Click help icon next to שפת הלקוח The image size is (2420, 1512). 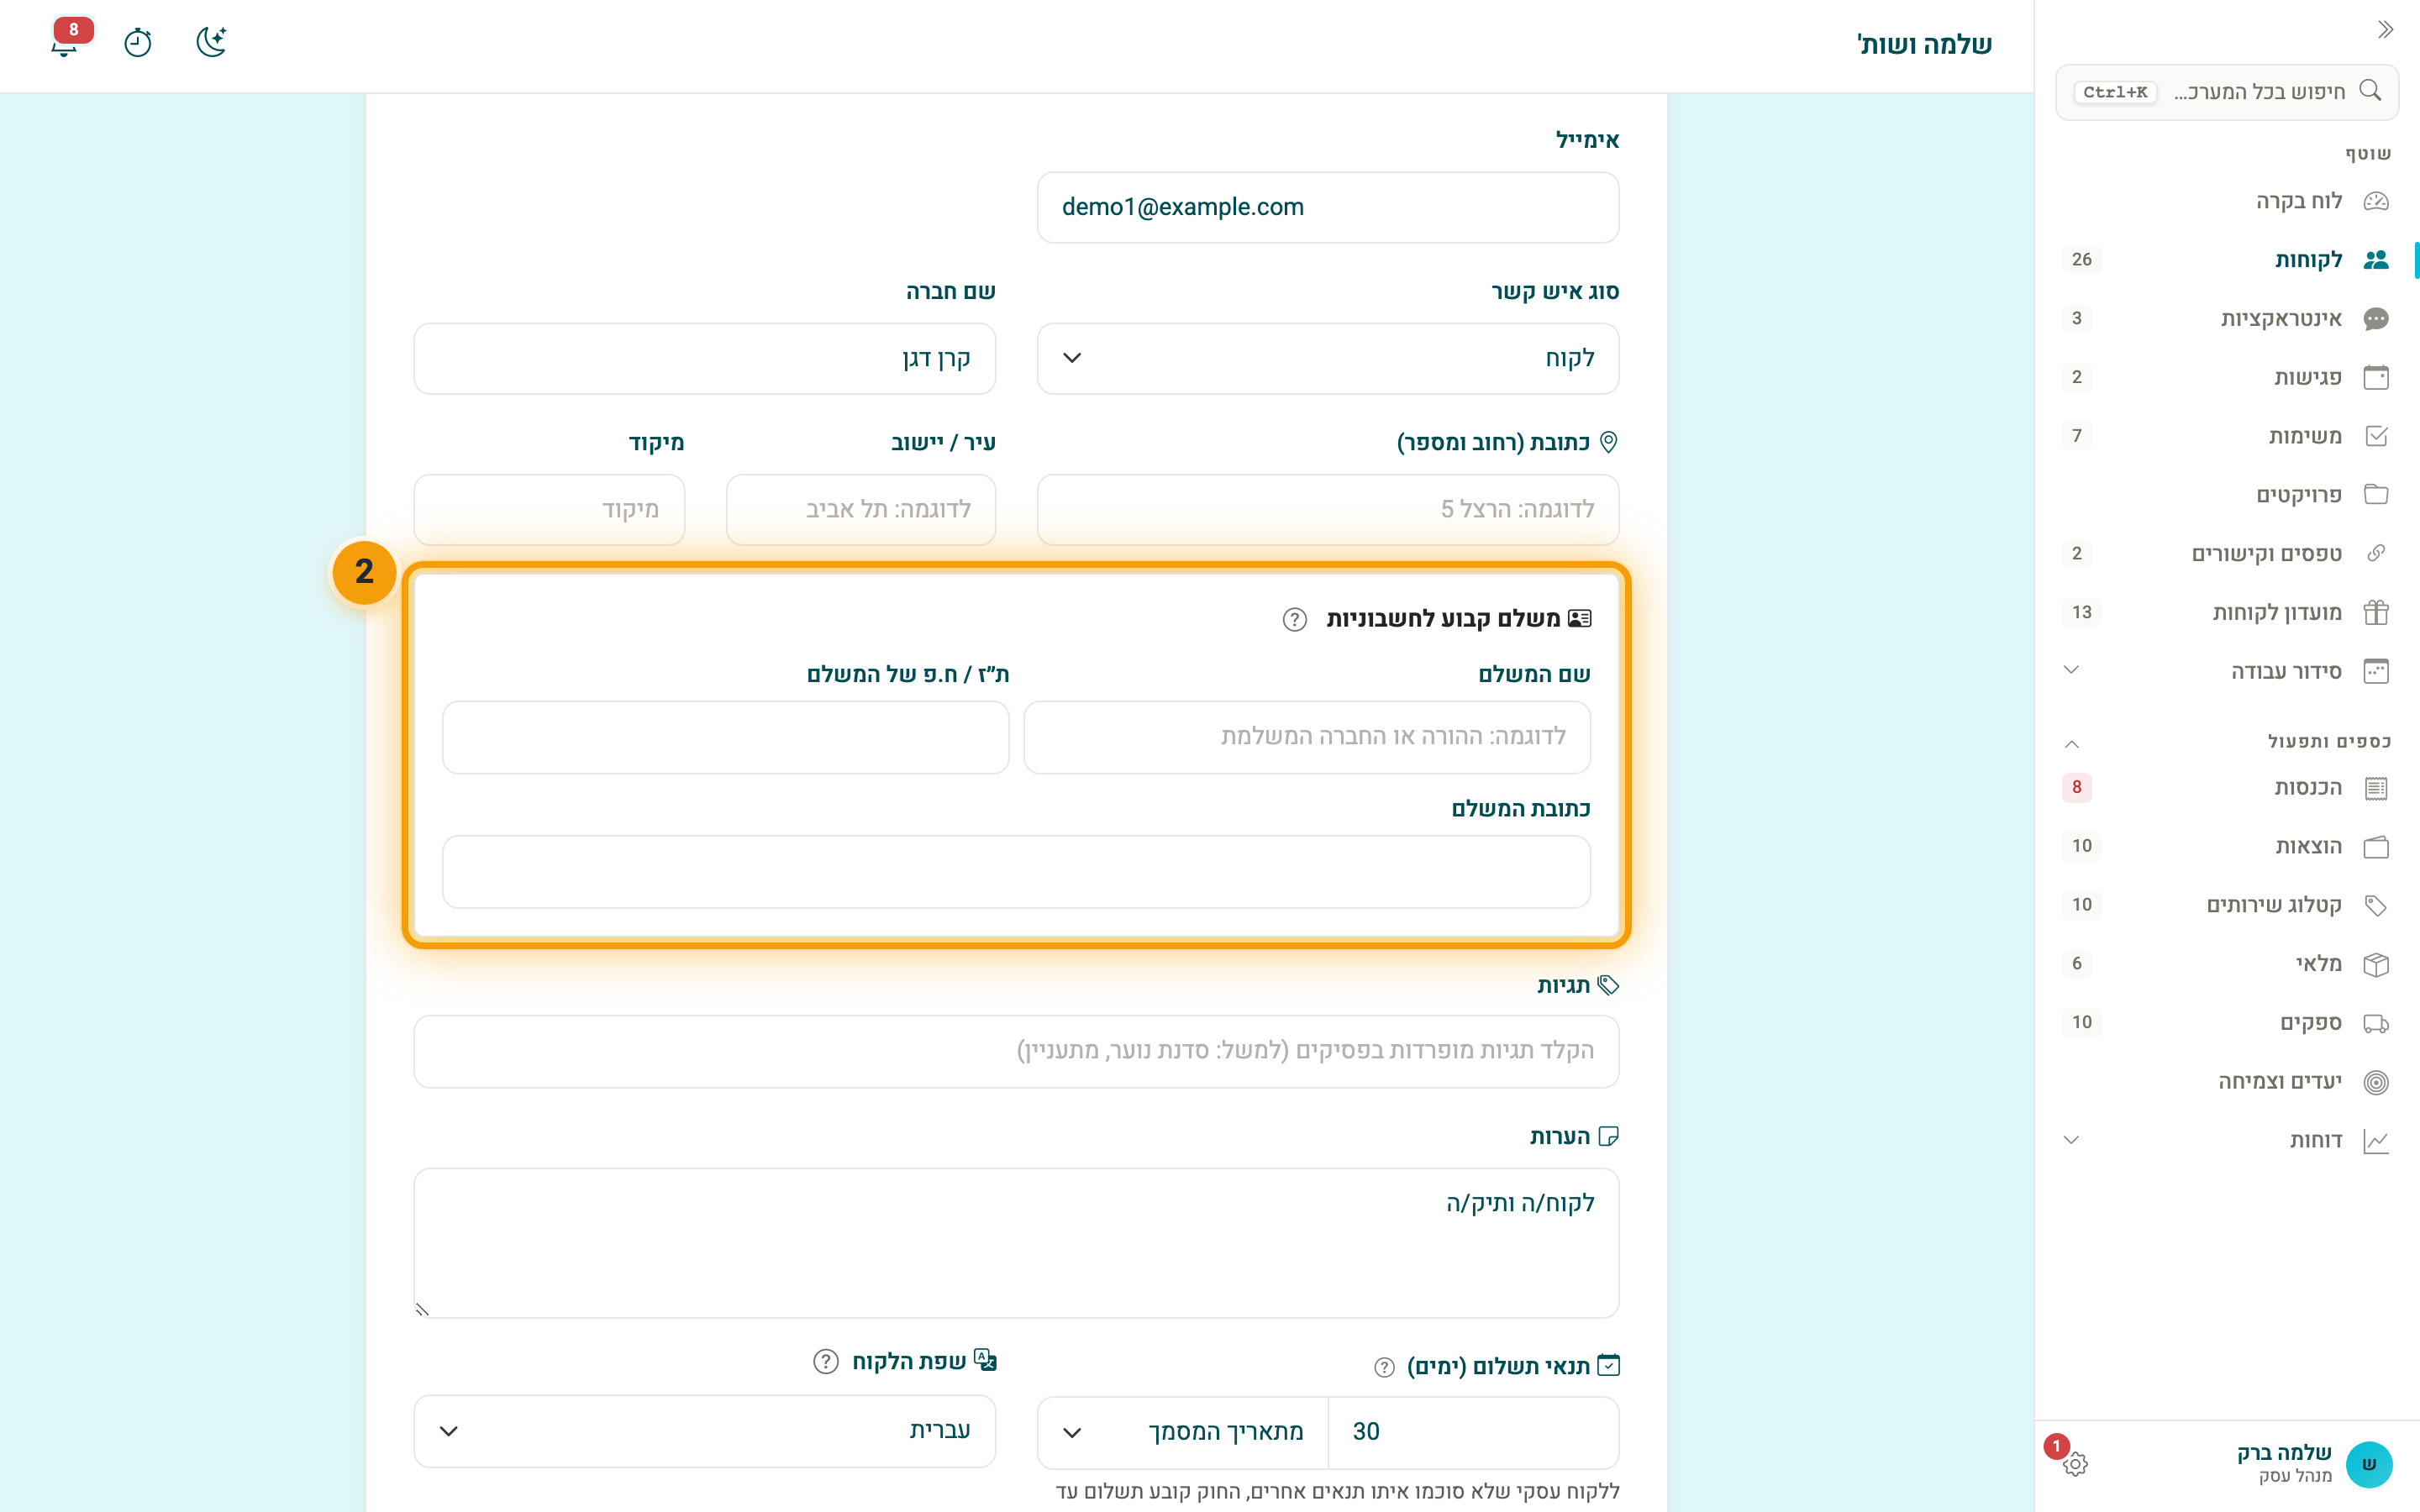(825, 1361)
